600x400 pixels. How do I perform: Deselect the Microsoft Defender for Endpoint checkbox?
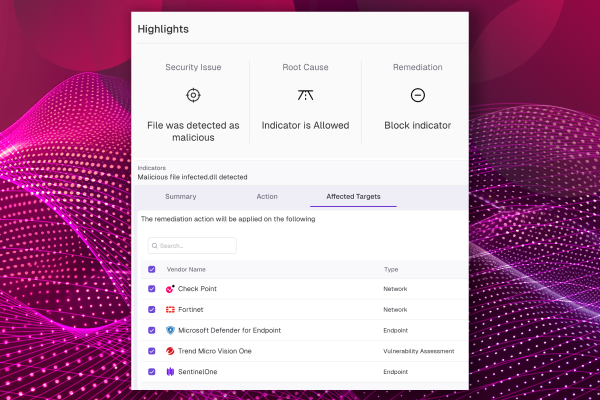[x=152, y=330]
